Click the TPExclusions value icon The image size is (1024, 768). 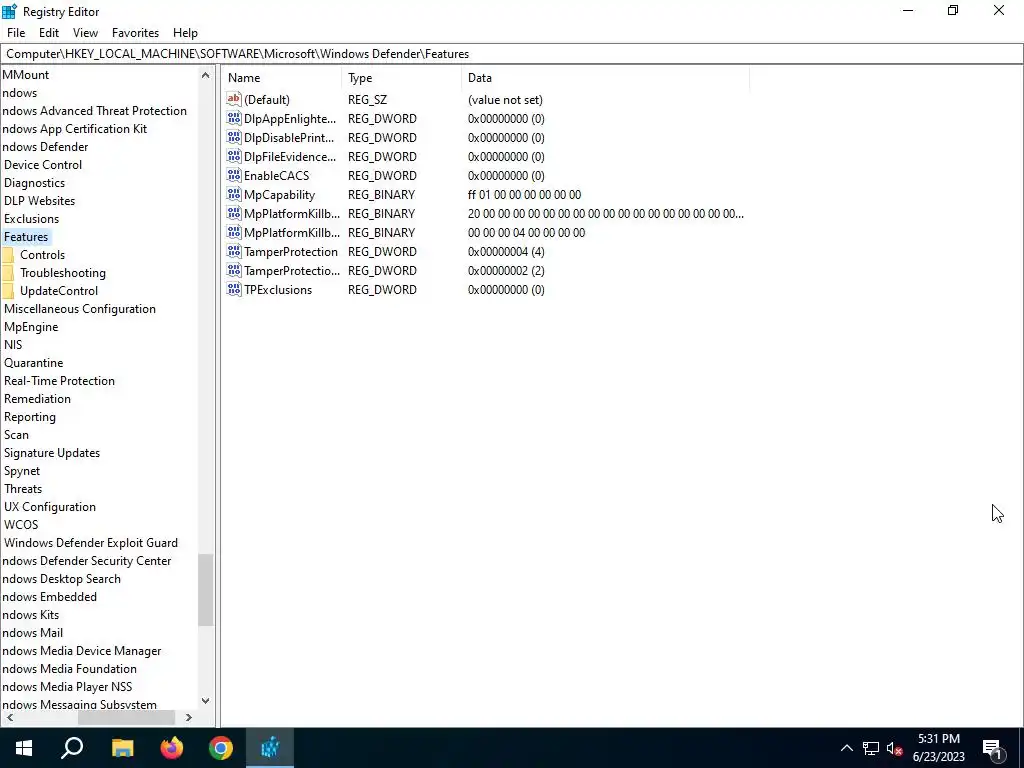[x=234, y=289]
